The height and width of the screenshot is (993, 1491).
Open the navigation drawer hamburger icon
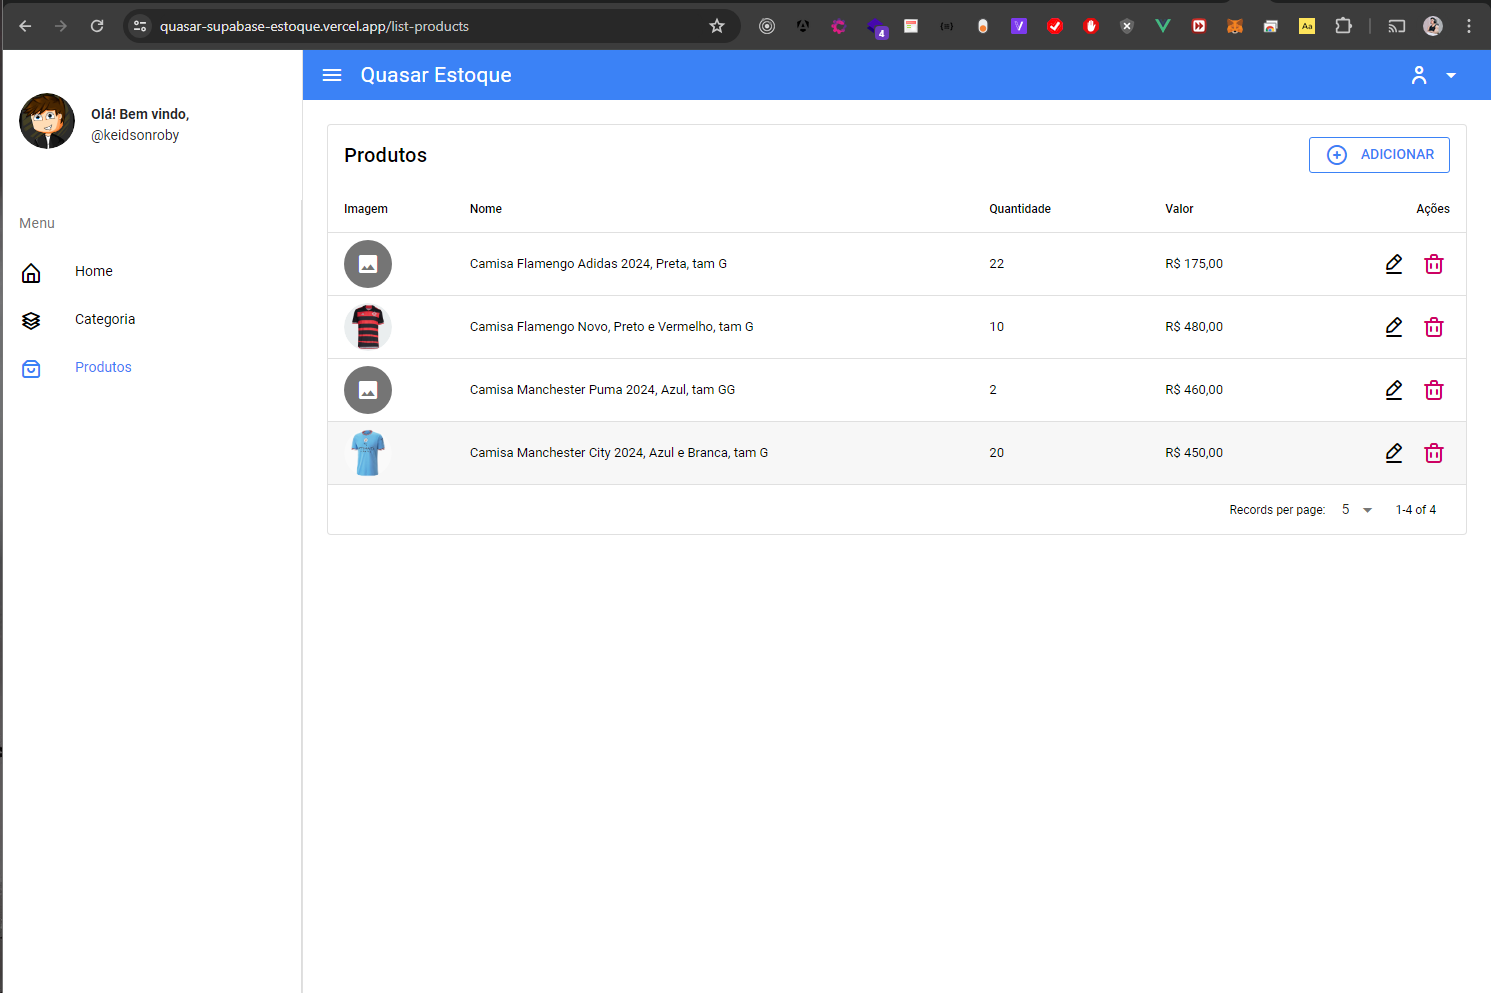pos(331,74)
